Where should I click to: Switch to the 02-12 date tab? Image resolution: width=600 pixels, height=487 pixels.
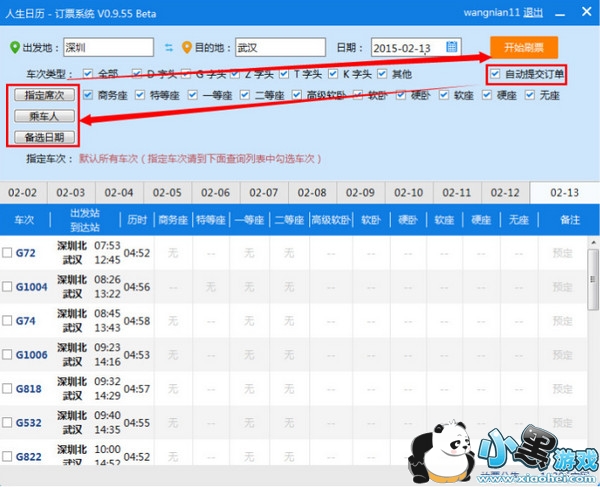pyautogui.click(x=505, y=192)
